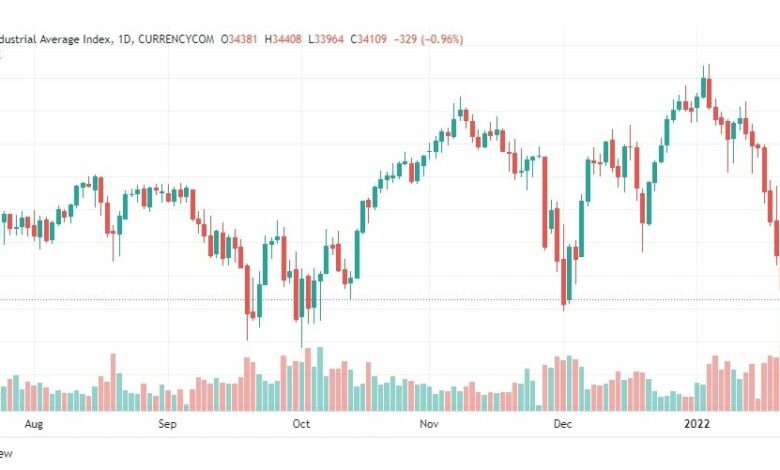The height and width of the screenshot is (470, 780).
Task: Click the large red candle before December
Action: [x=545, y=202]
